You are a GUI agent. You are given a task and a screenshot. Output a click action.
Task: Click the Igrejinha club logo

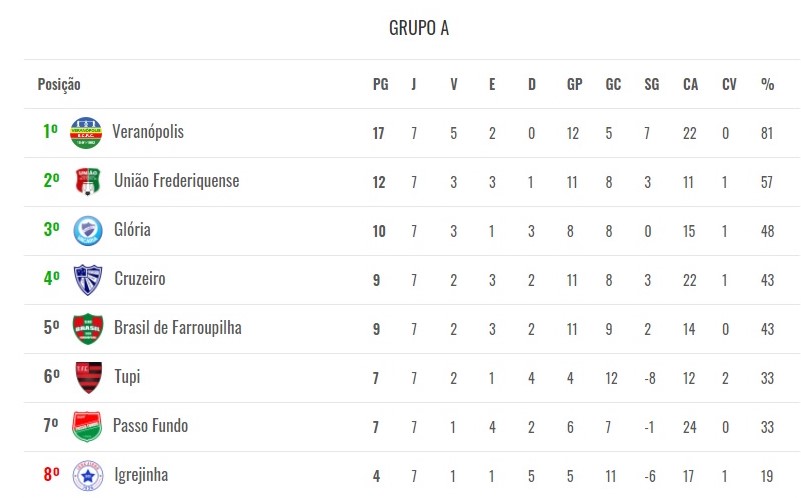pos(88,475)
